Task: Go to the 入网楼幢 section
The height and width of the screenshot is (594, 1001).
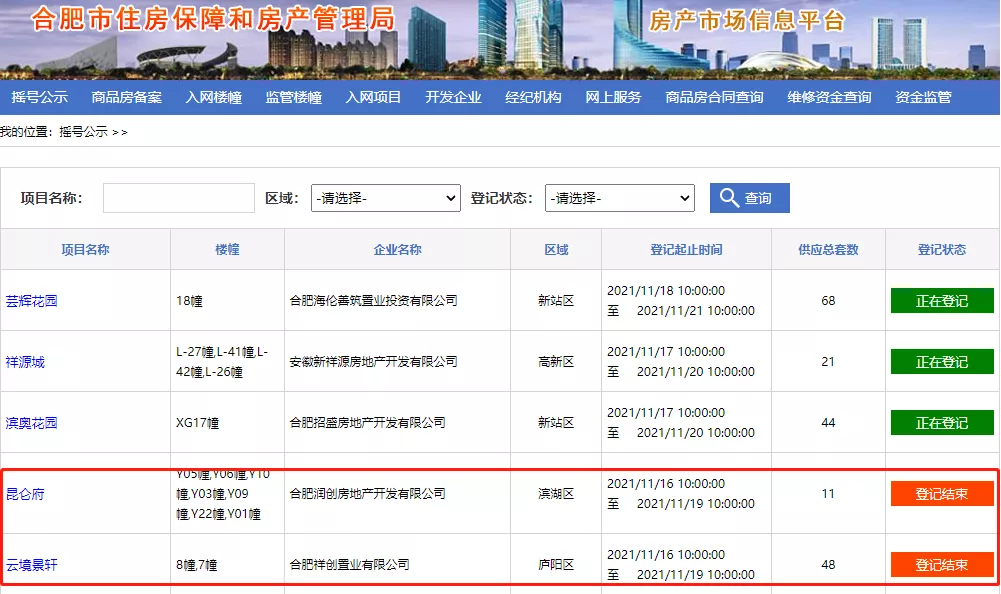Action: [x=214, y=97]
